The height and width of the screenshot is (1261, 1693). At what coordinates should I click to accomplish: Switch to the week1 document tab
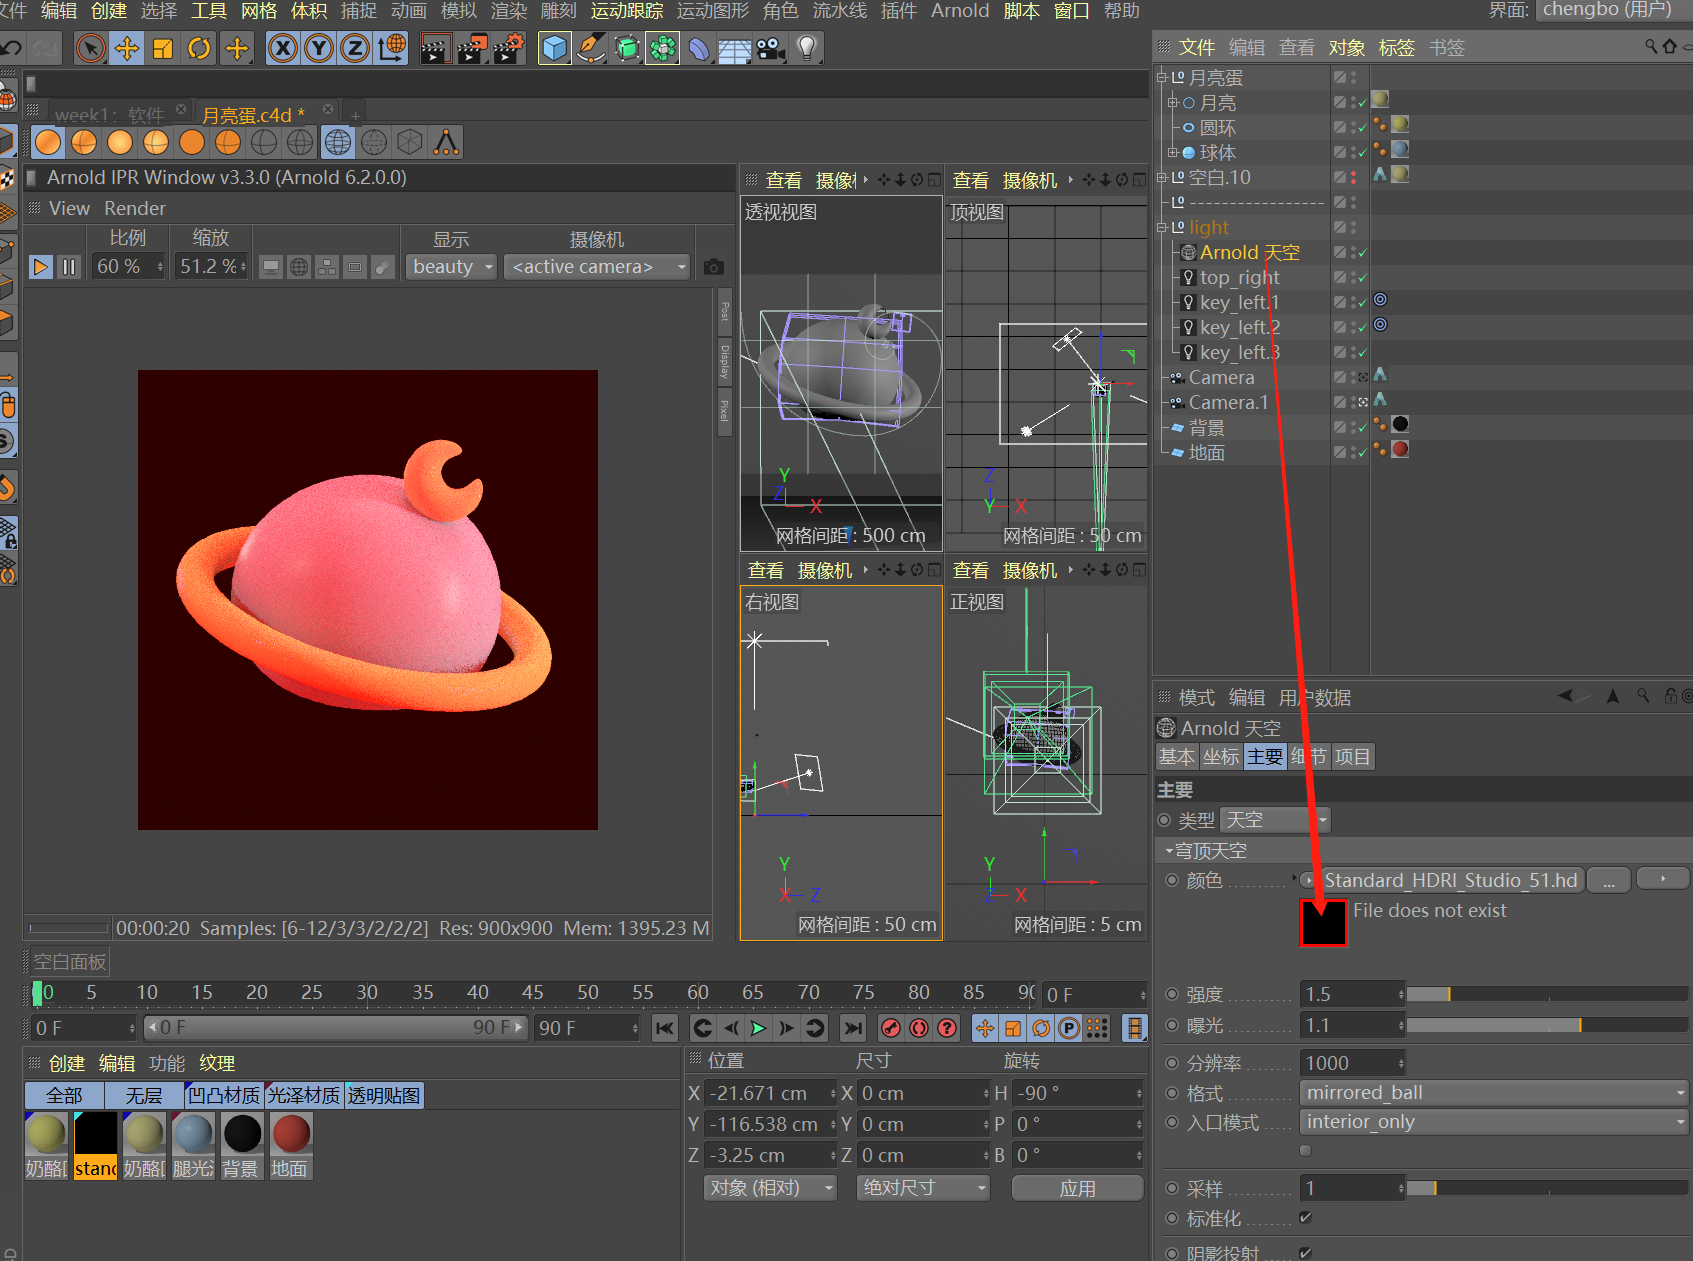(x=109, y=115)
